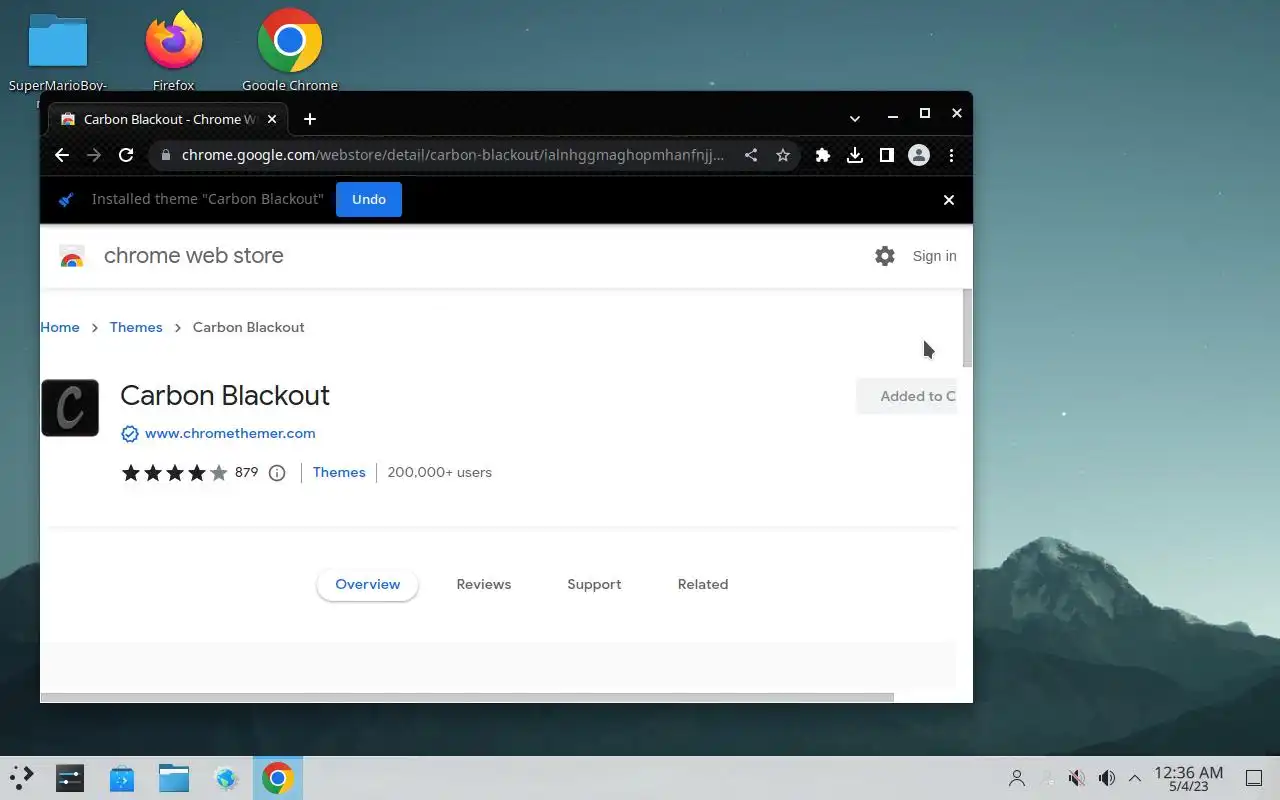Click the verified badge icon beside publisher
This screenshot has height=800, width=1280.
pos(130,433)
